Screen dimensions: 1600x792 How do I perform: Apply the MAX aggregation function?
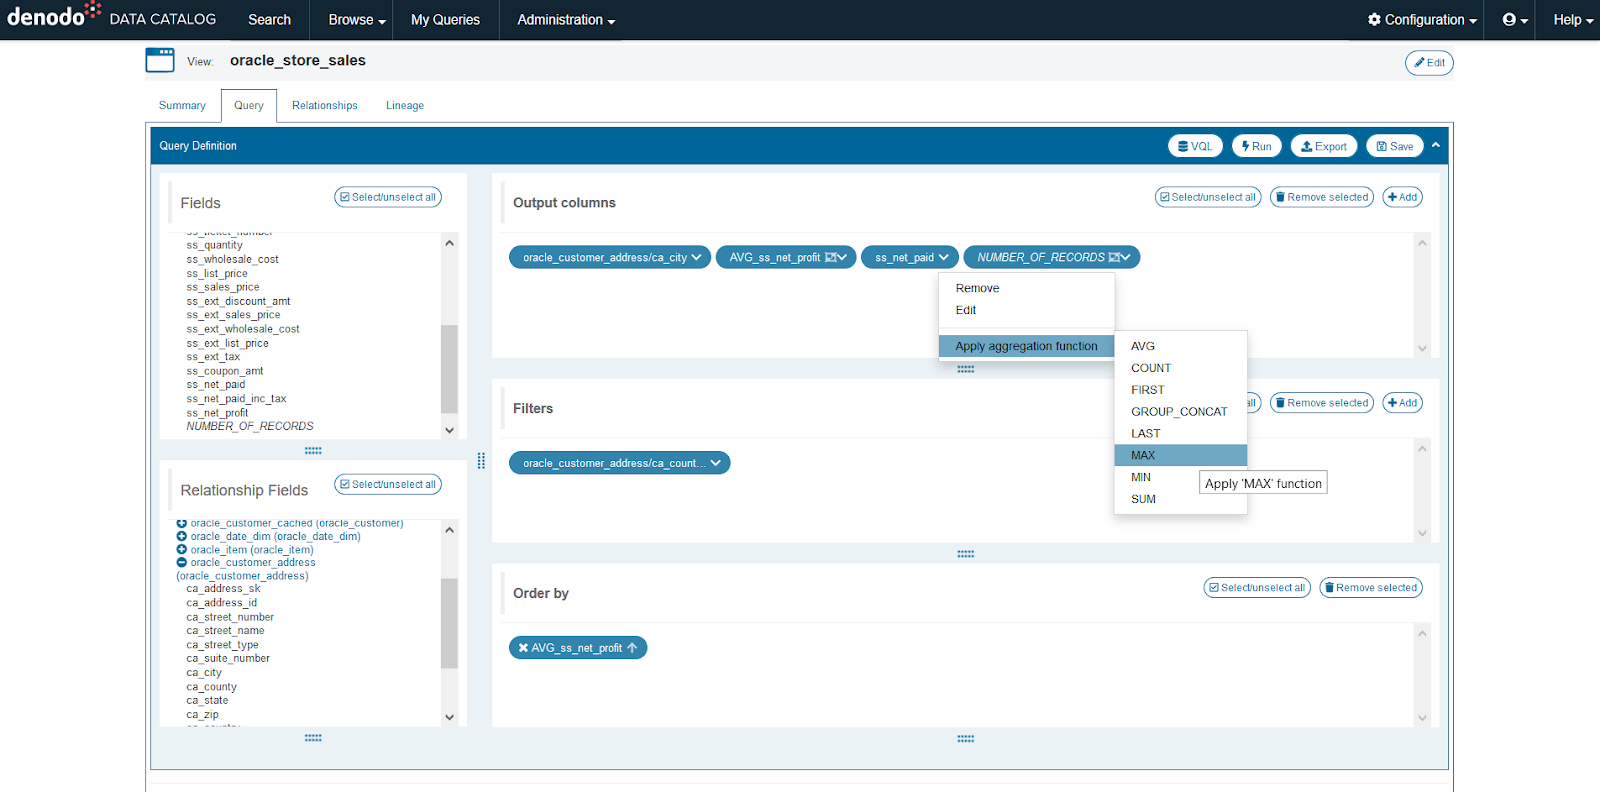point(1181,455)
